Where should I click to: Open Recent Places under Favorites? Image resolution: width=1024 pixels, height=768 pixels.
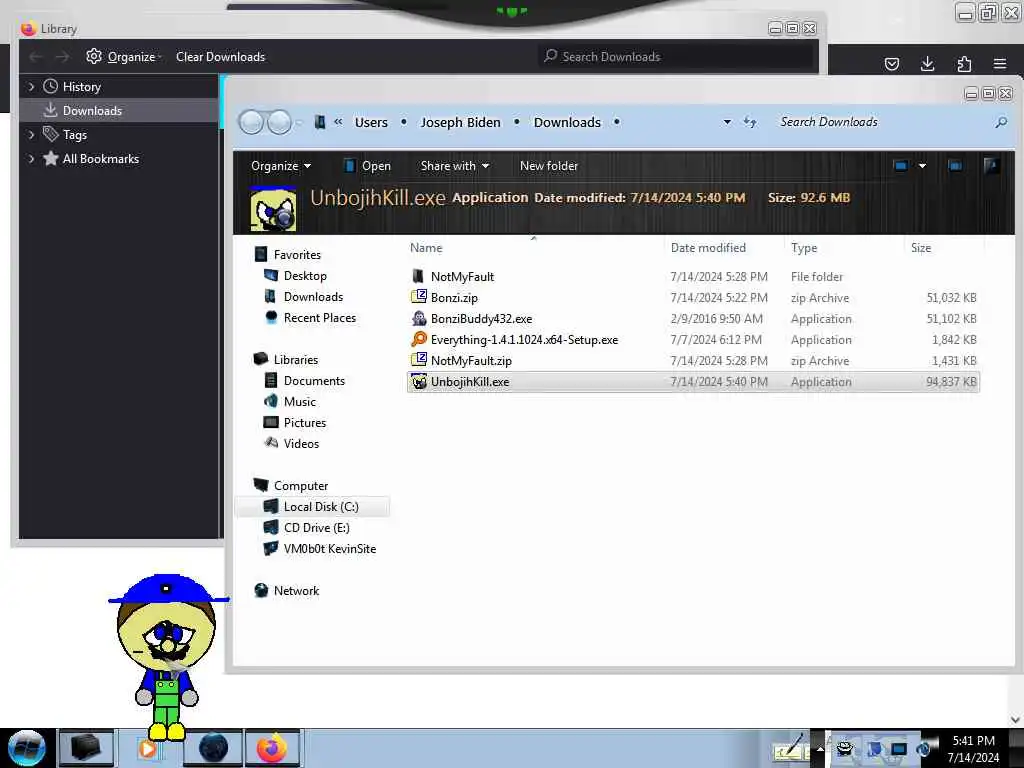320,317
